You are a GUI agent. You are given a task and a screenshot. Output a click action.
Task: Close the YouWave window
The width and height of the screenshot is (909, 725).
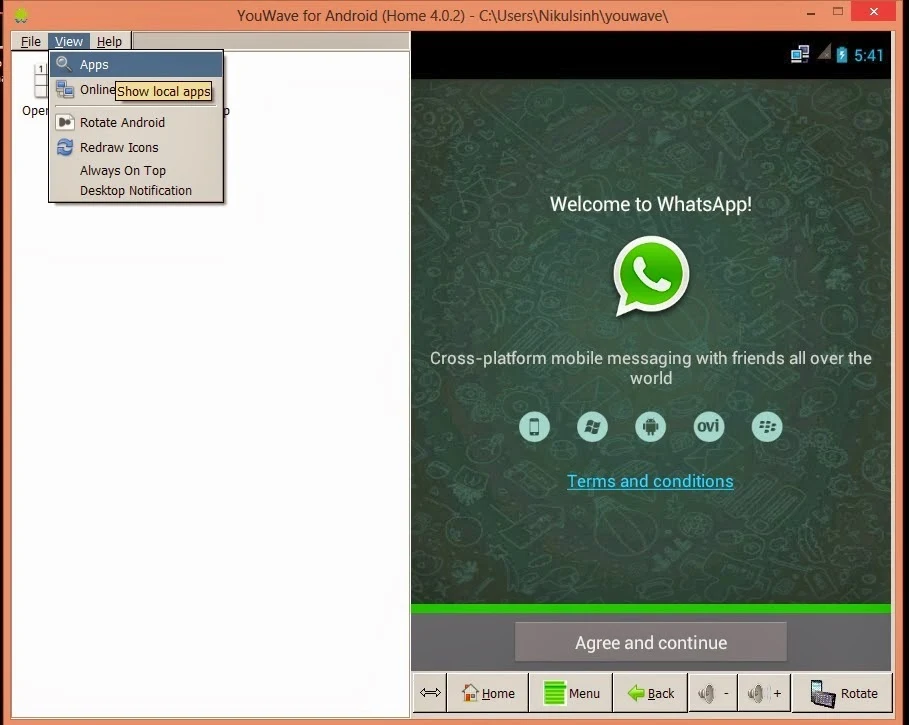coord(874,11)
